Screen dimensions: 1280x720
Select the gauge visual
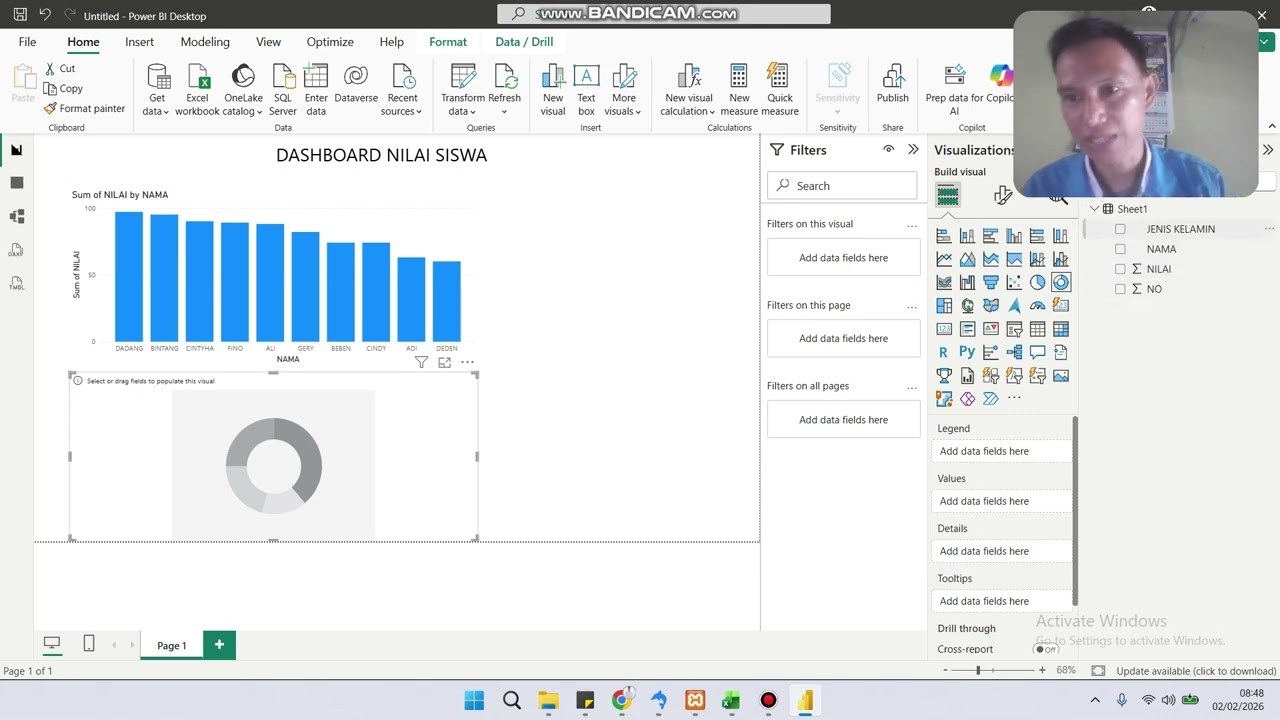pos(1037,305)
